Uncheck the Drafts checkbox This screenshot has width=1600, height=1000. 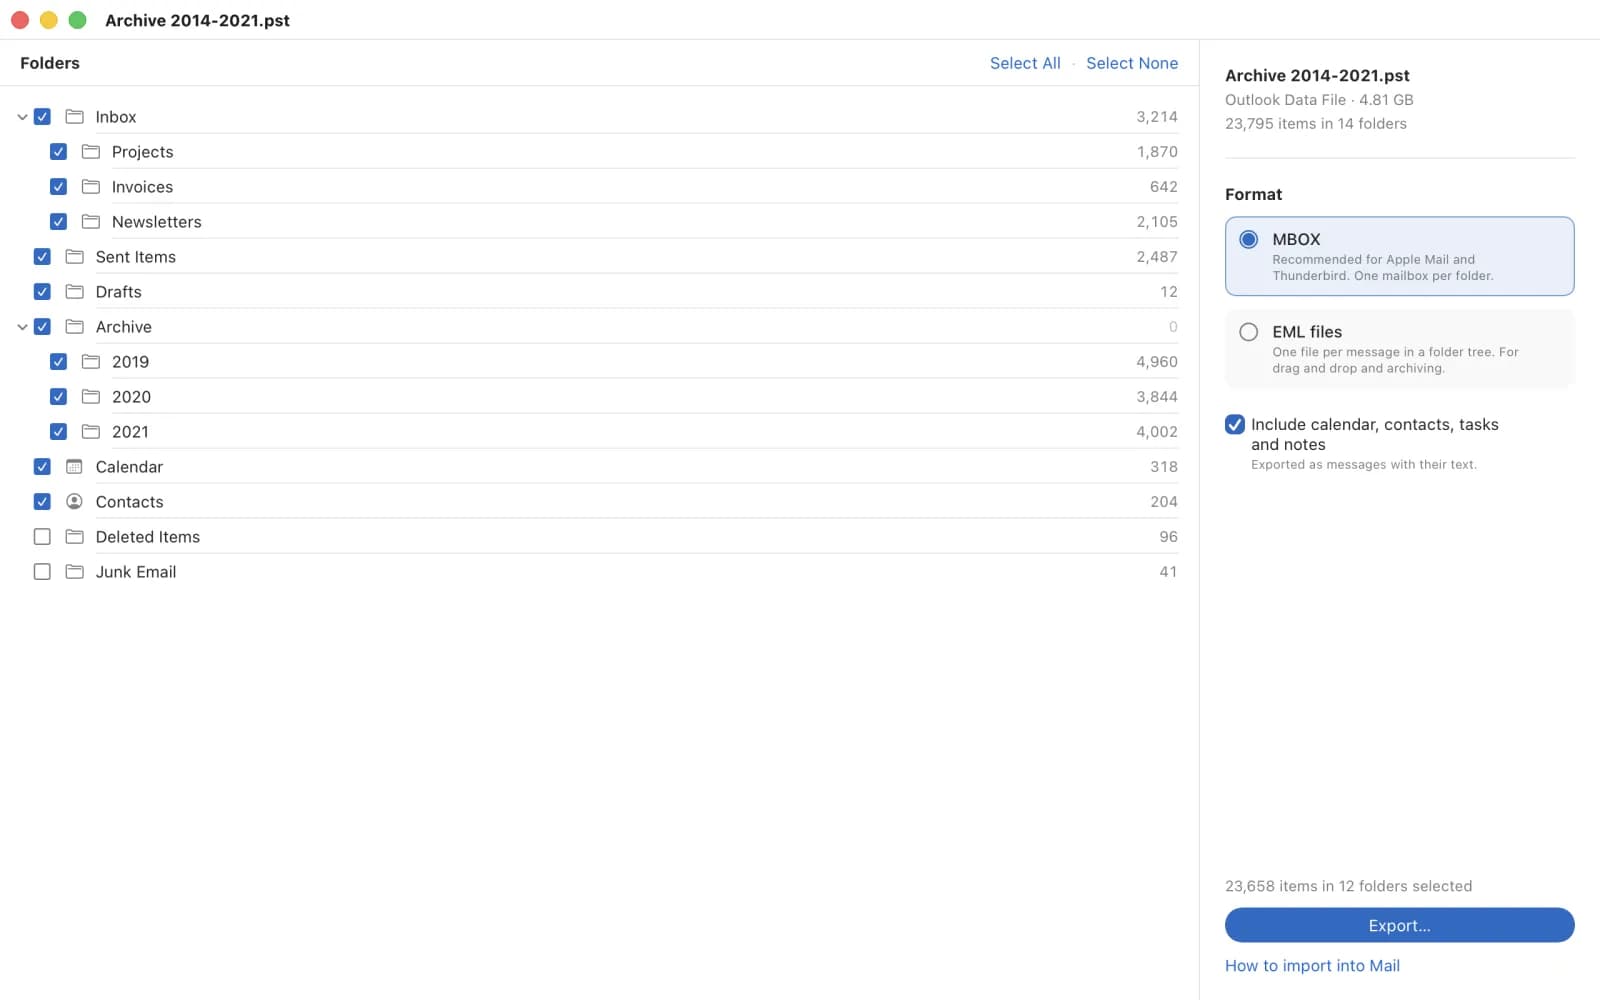point(42,292)
